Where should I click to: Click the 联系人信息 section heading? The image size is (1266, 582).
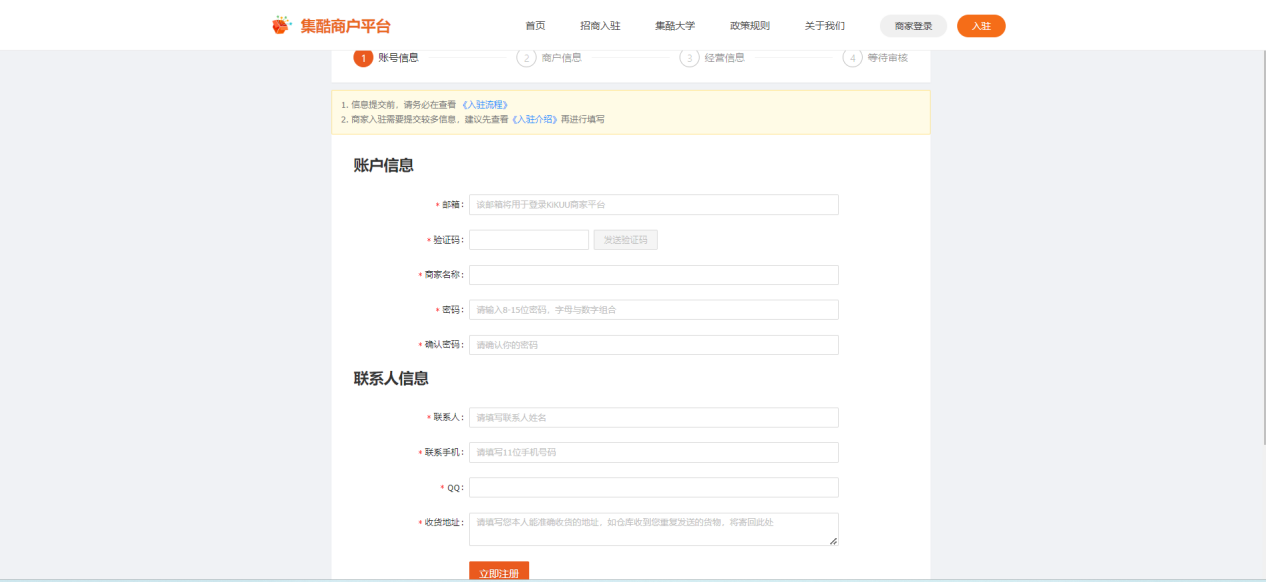pos(391,378)
